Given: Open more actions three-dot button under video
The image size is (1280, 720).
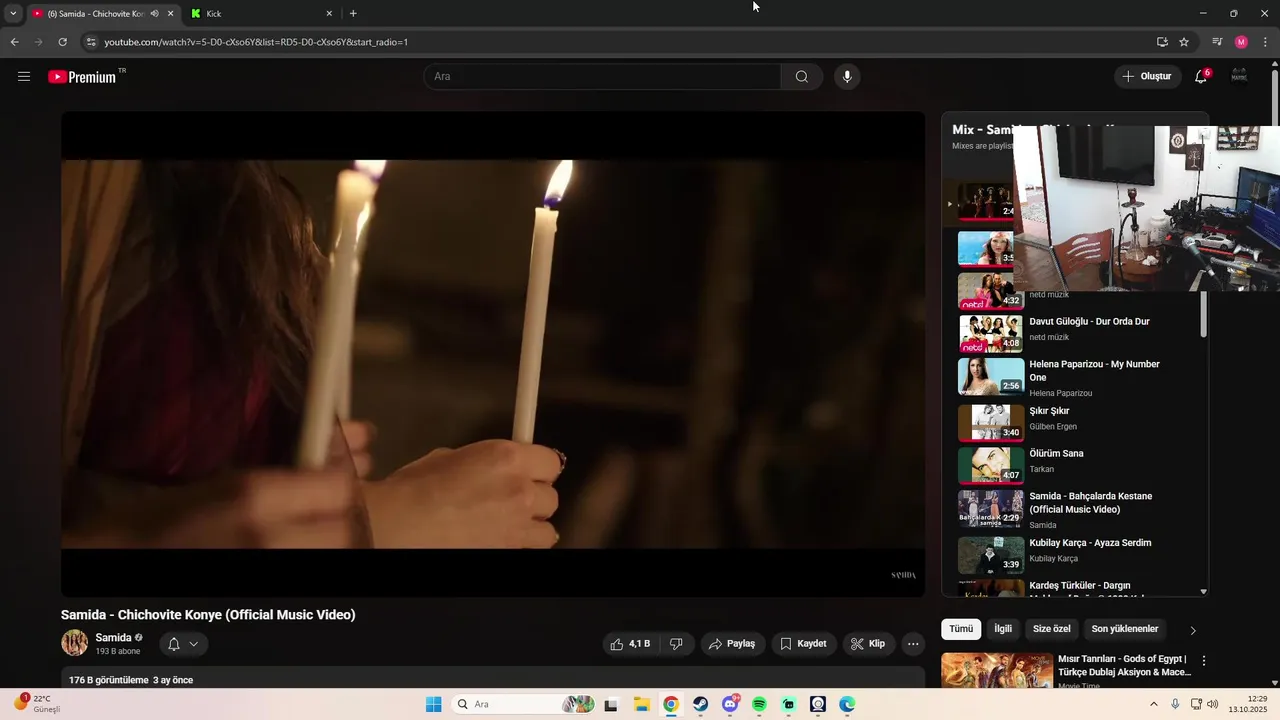Looking at the screenshot, I should pyautogui.click(x=913, y=644).
